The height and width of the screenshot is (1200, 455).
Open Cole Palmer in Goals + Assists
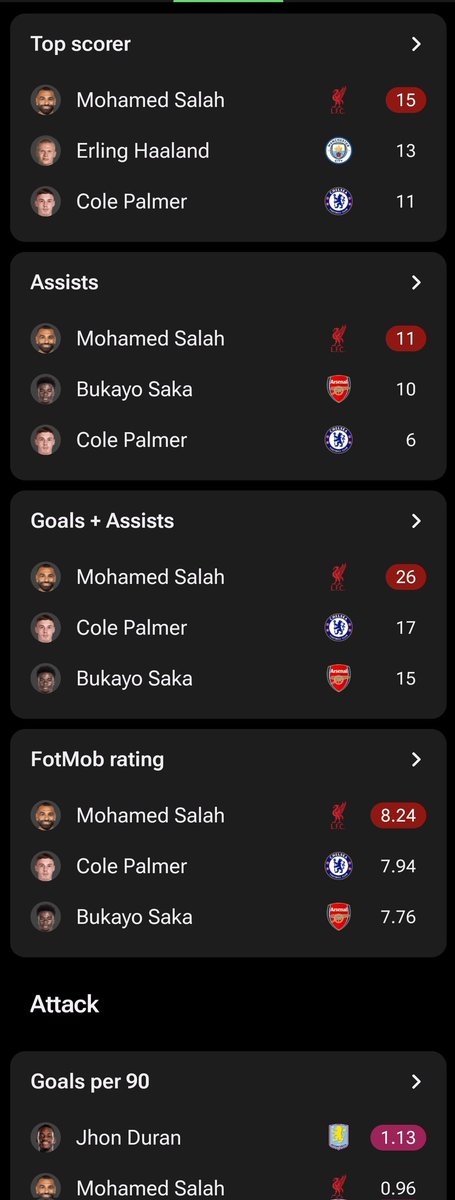click(x=227, y=628)
